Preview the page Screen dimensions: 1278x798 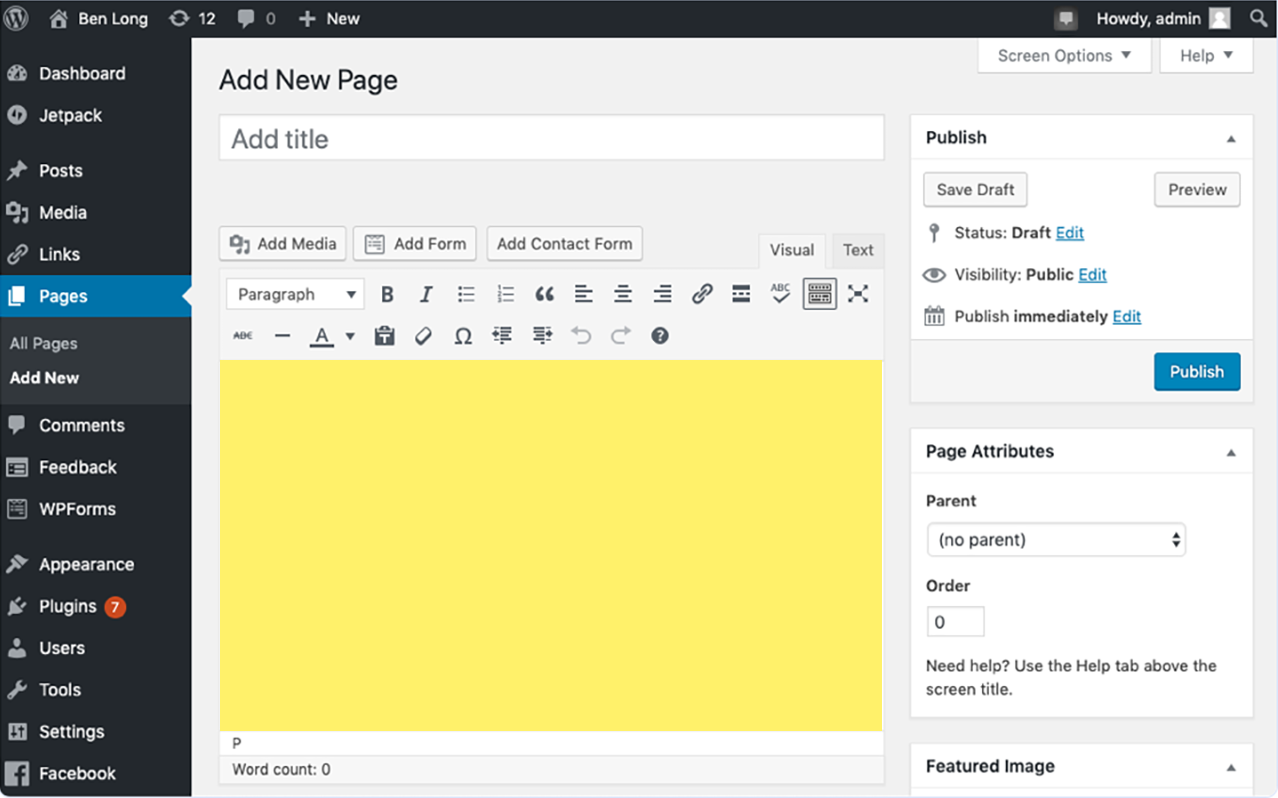point(1197,190)
